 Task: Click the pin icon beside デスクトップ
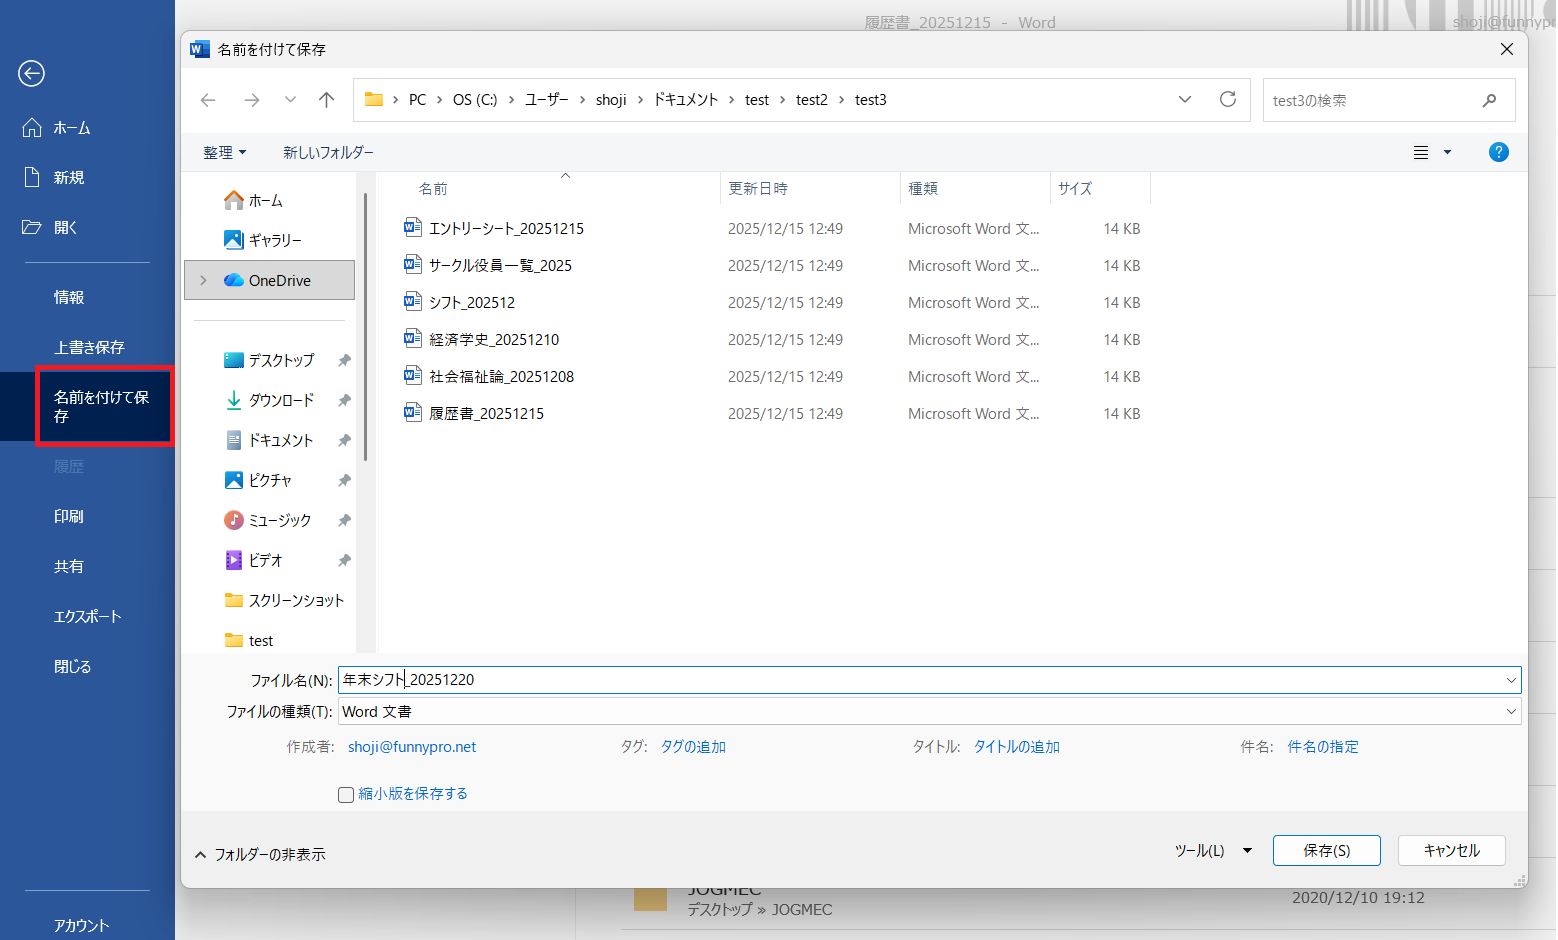(344, 360)
